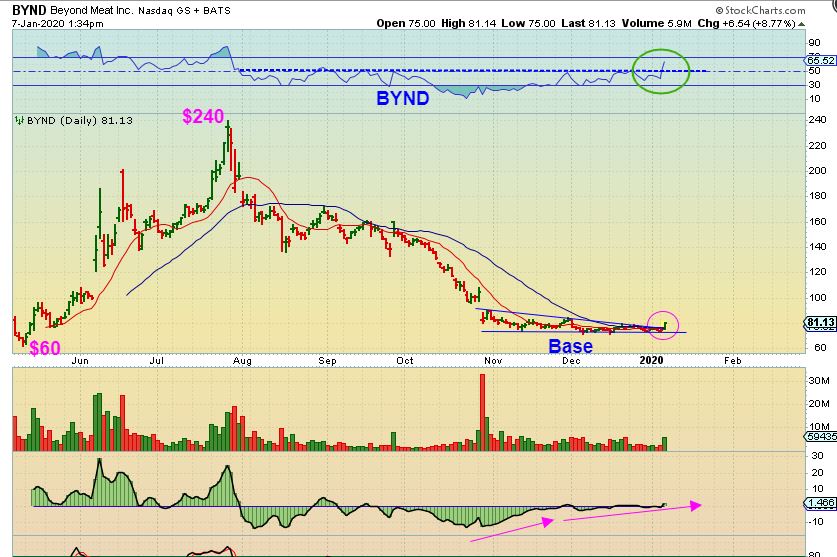Click the 10M volume axis label
The image size is (837, 557).
(x=819, y=426)
